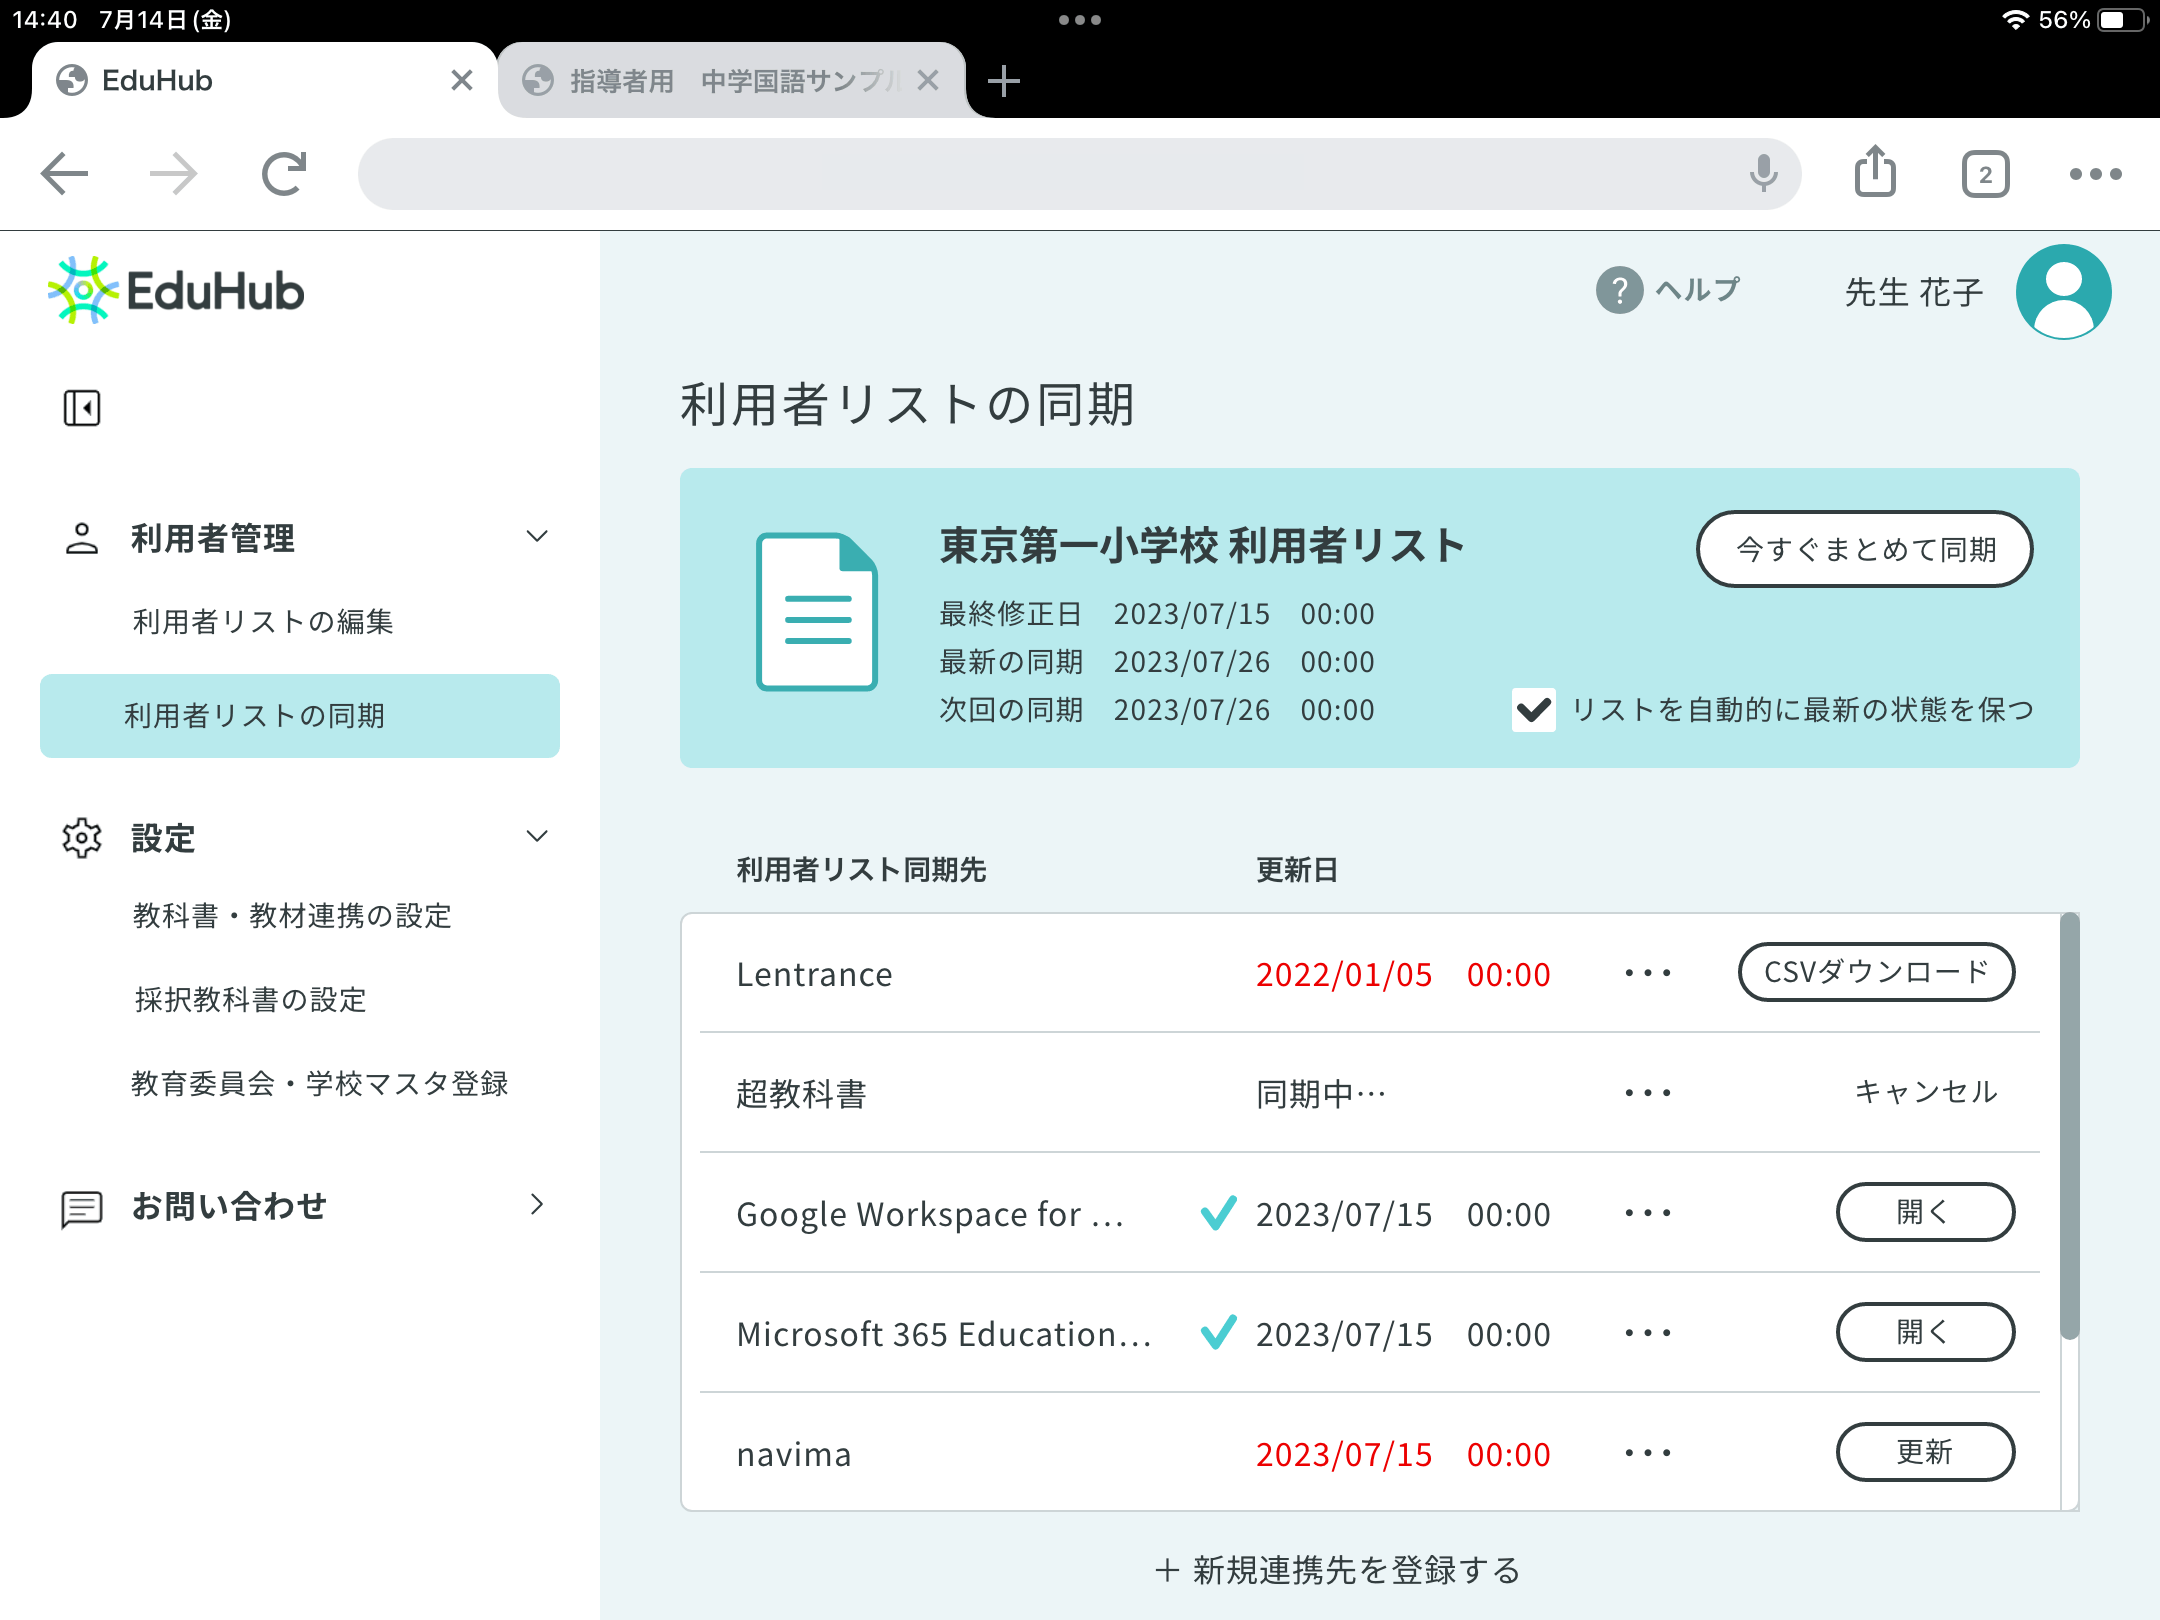Click the Google Workspace sync checkmark
Image resolution: width=2160 pixels, height=1620 pixels.
tap(1218, 1213)
